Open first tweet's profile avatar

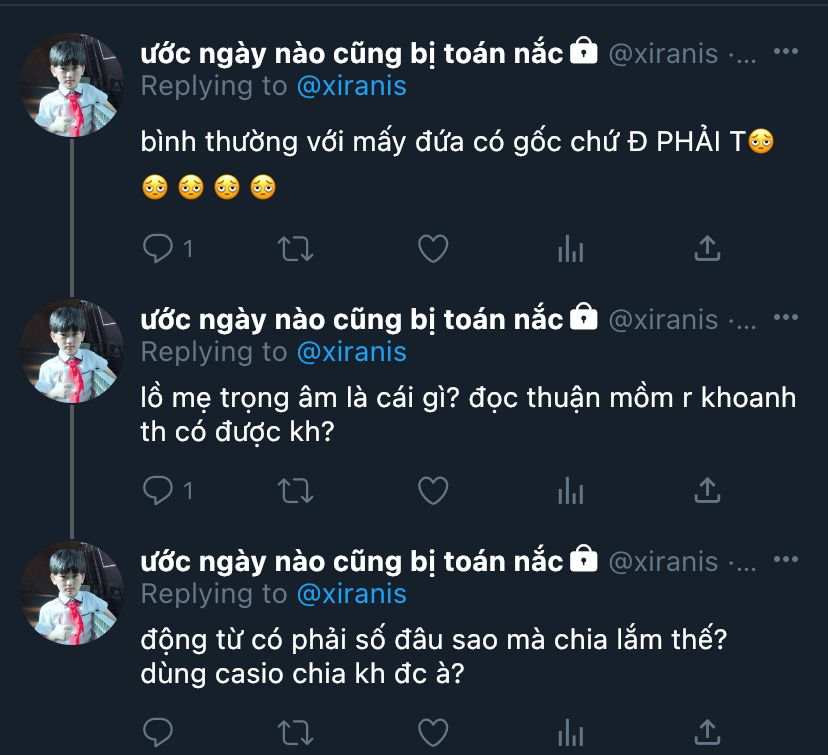(x=71, y=85)
